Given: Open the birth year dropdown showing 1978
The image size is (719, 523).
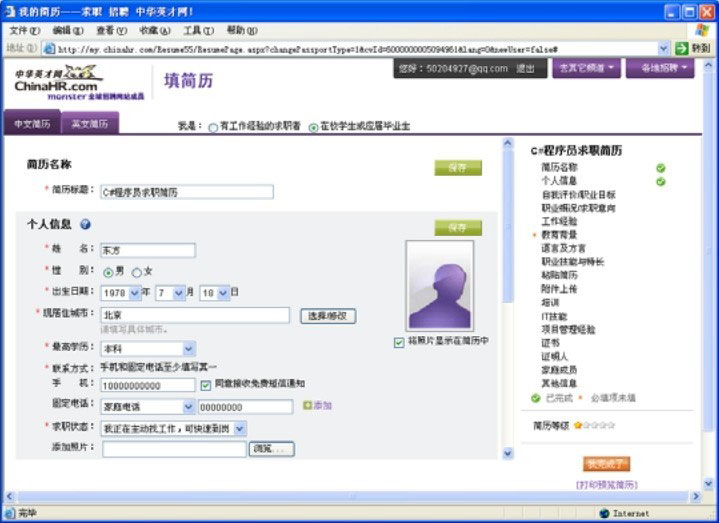Looking at the screenshot, I should click(133, 293).
